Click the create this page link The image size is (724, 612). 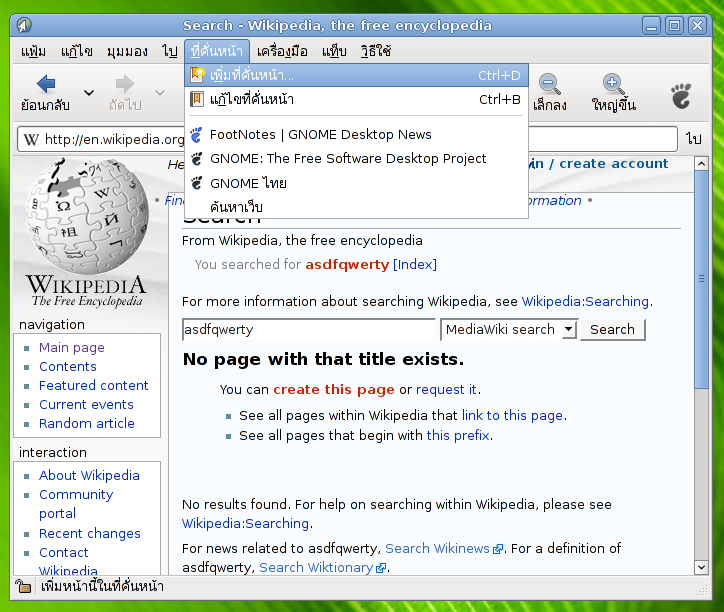pos(334,390)
